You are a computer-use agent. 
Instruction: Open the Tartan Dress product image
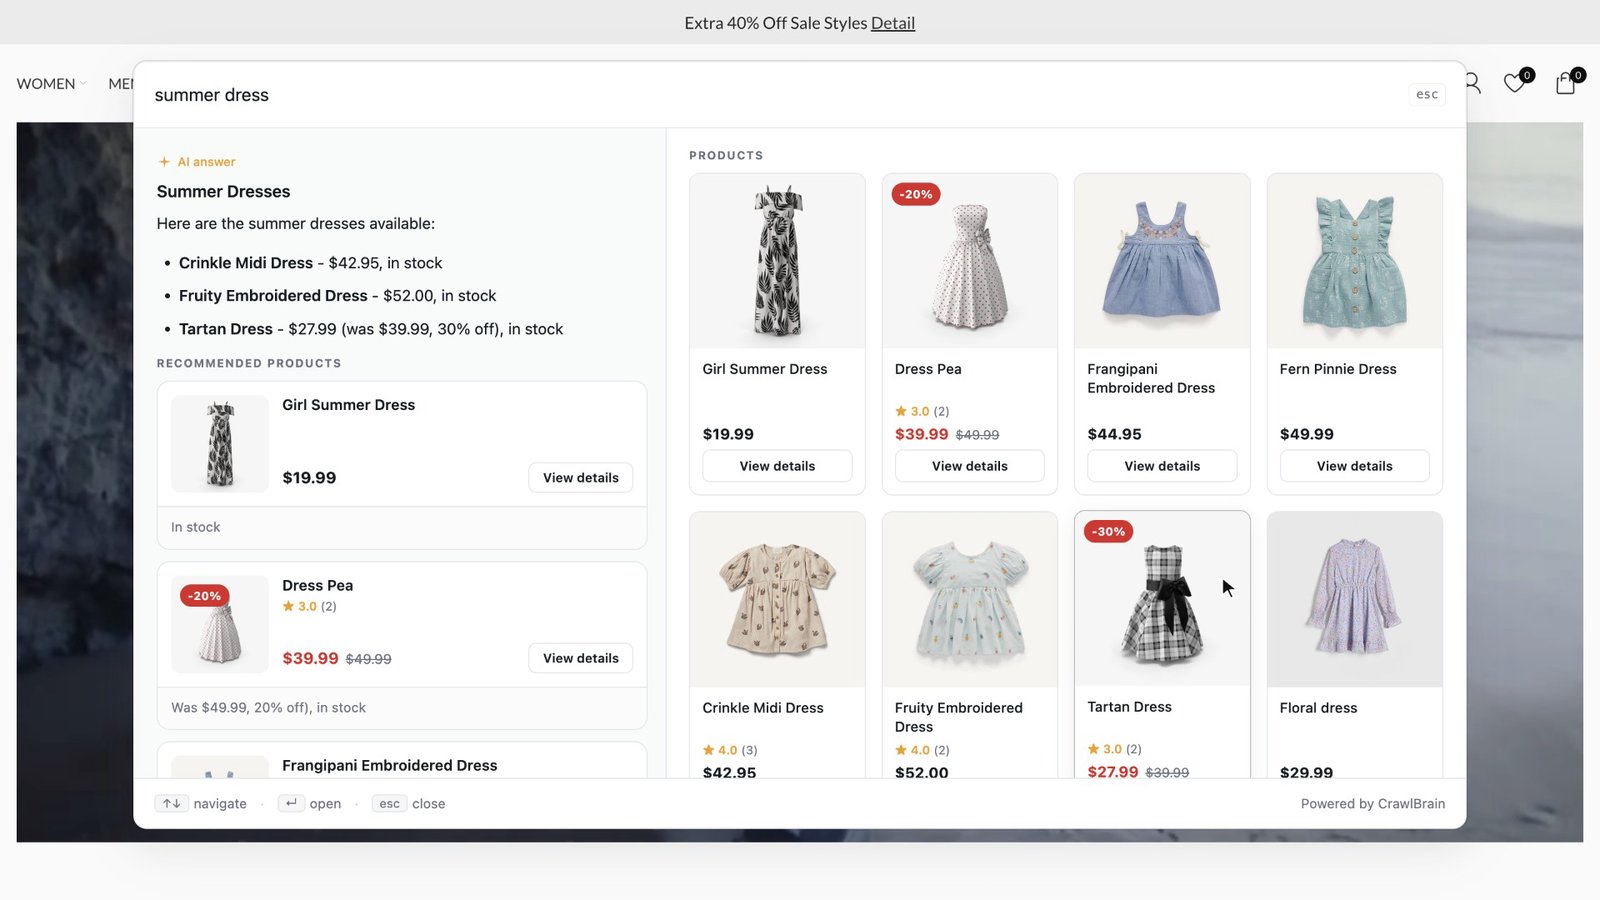1162,599
